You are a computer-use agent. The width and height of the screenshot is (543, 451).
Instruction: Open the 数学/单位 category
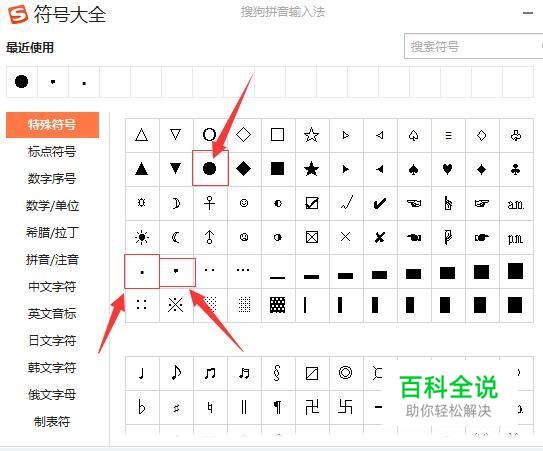[52, 206]
